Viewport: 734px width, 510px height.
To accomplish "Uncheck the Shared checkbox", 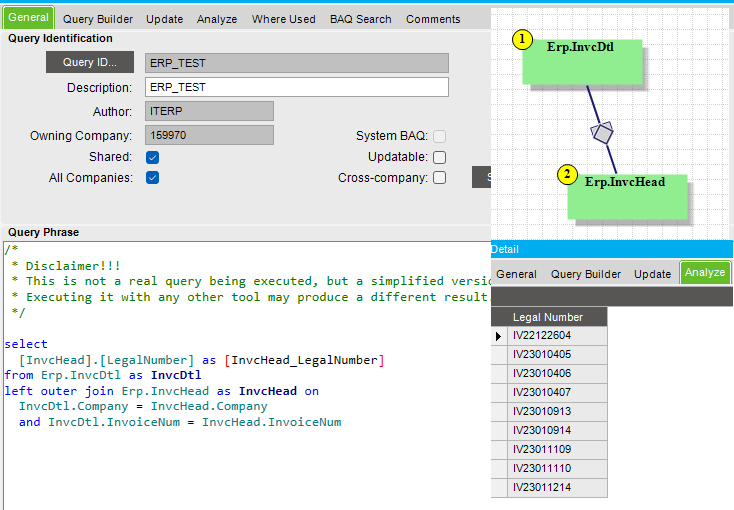I will point(153,157).
